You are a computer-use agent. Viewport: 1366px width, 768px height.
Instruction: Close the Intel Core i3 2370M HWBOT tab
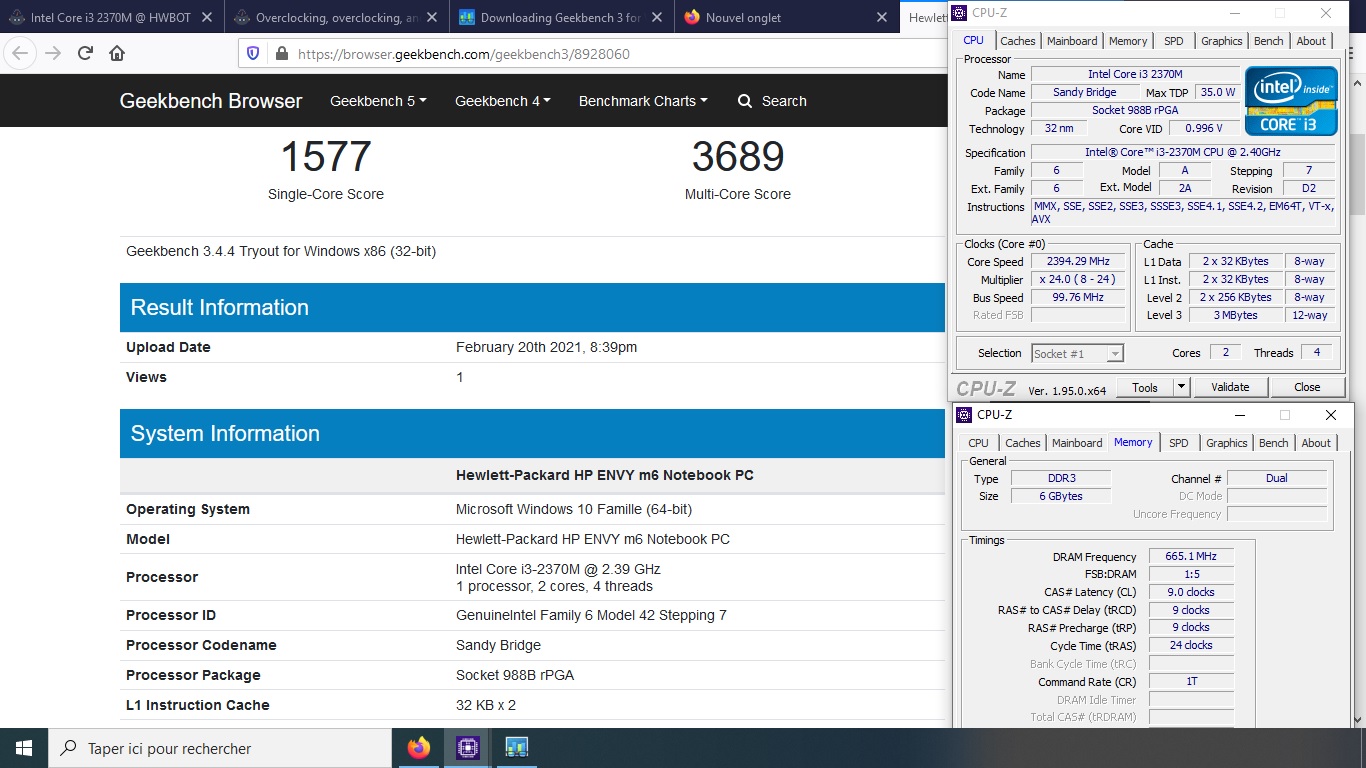click(207, 17)
